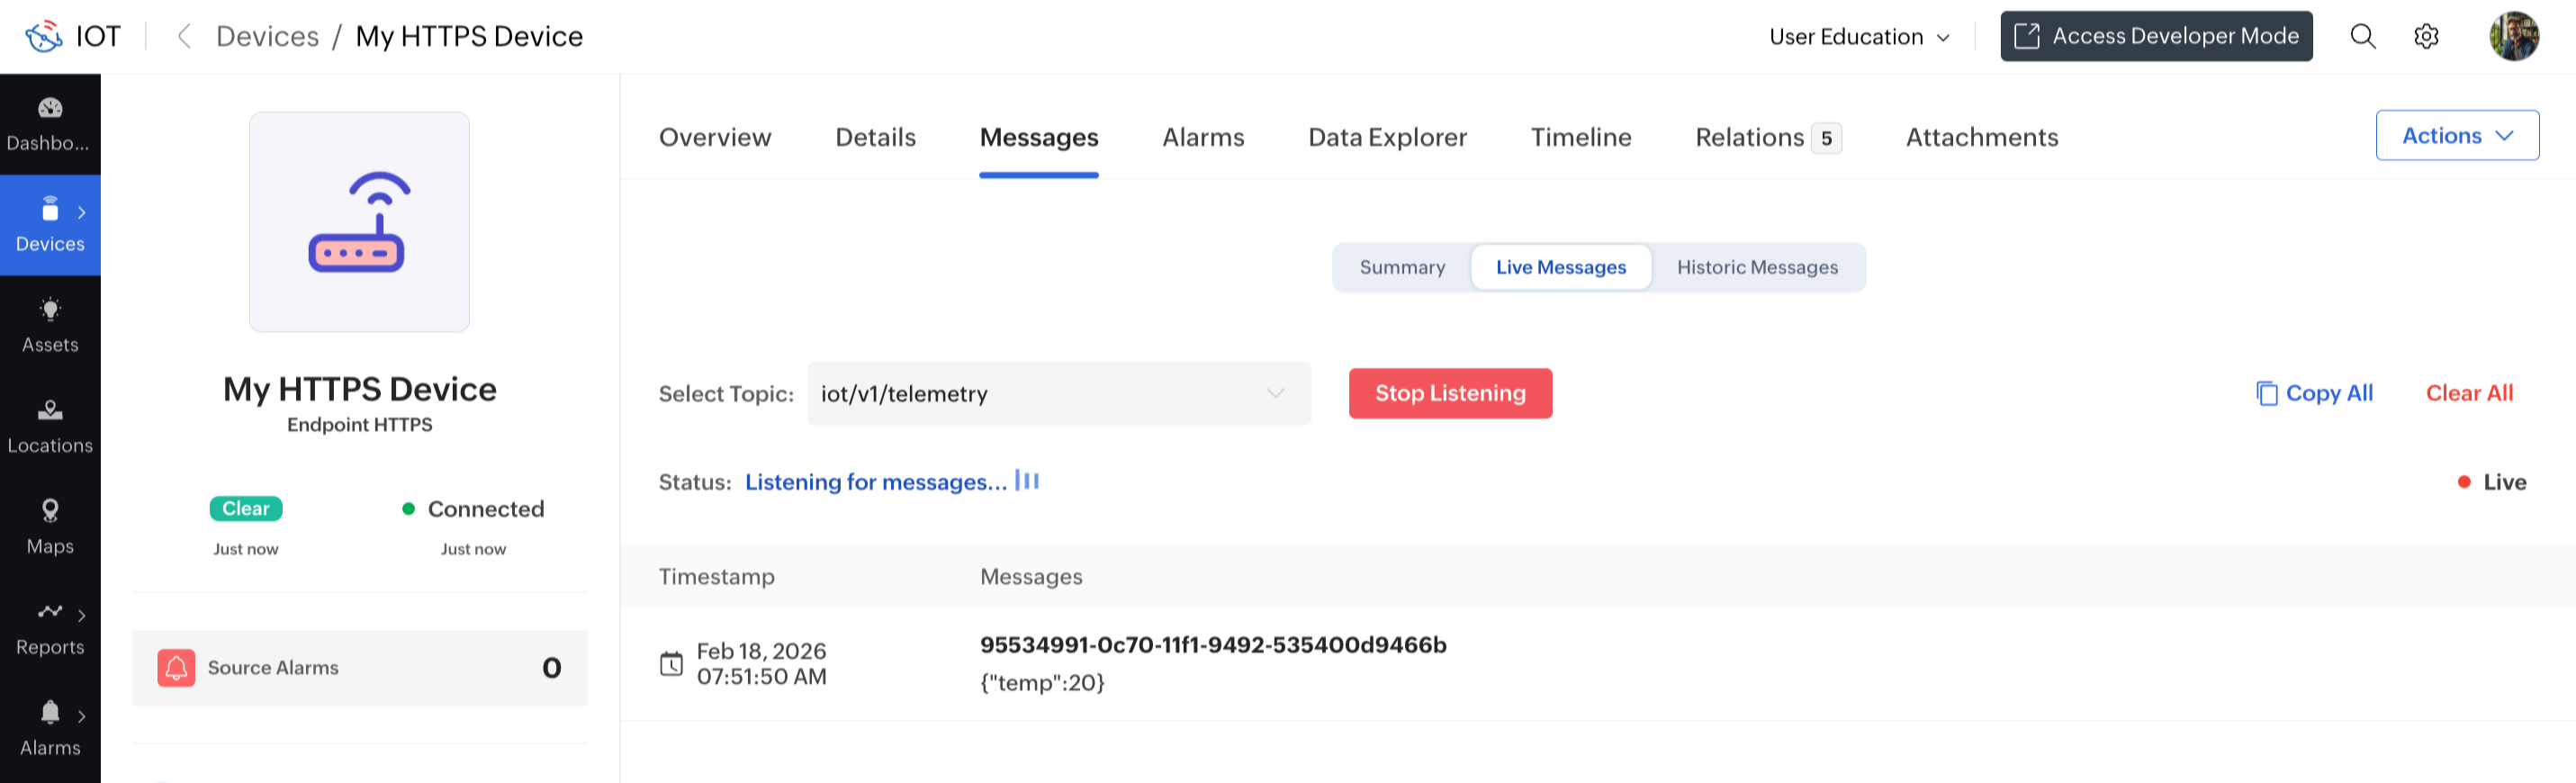Switch to Historic Messages view
This screenshot has width=2576, height=783.
(x=1757, y=267)
